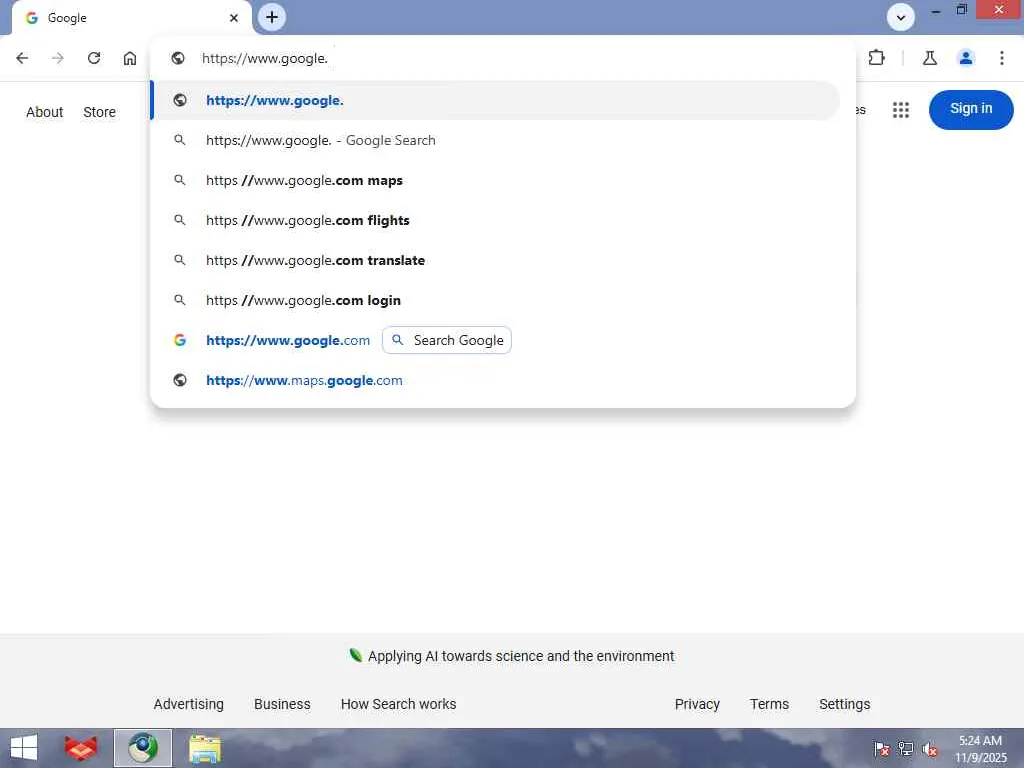Click the muted volume tray icon
Screen dimensions: 1024x768
click(930, 749)
